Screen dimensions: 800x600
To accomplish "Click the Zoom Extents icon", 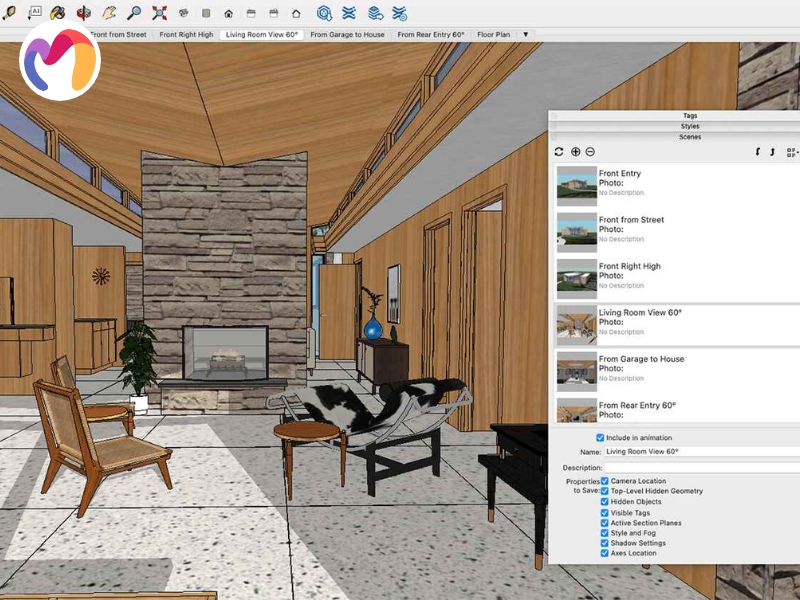I will click(x=160, y=13).
